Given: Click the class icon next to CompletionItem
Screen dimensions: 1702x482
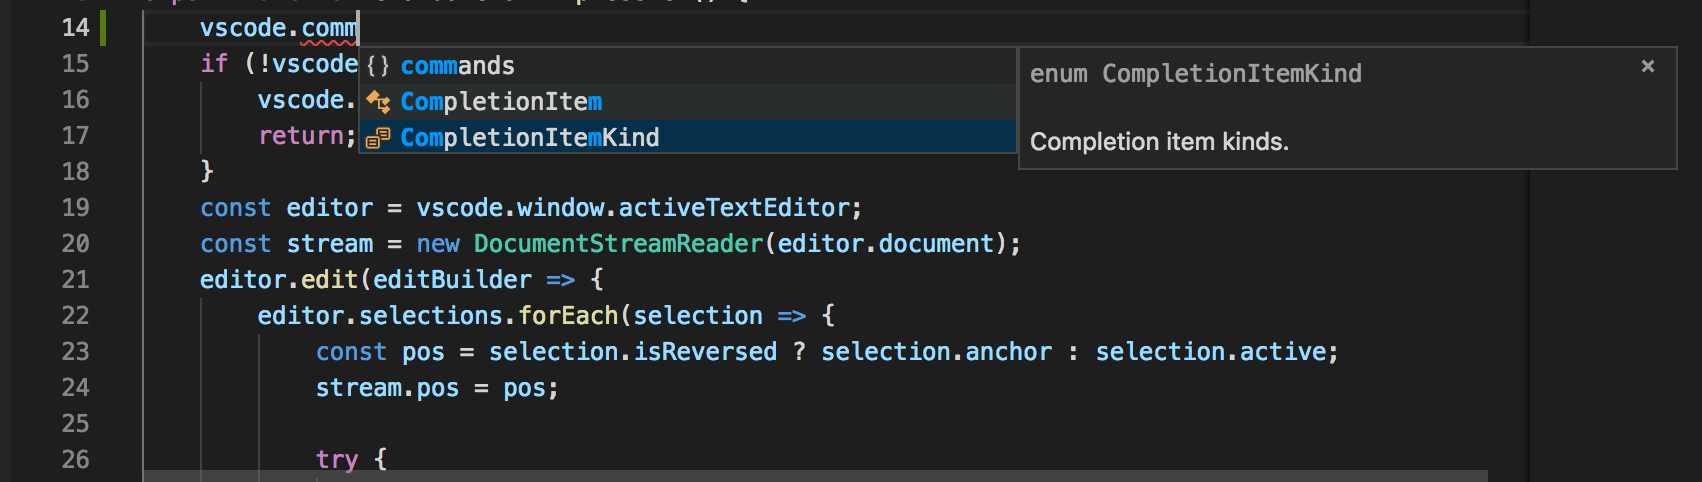Looking at the screenshot, I should tap(378, 102).
